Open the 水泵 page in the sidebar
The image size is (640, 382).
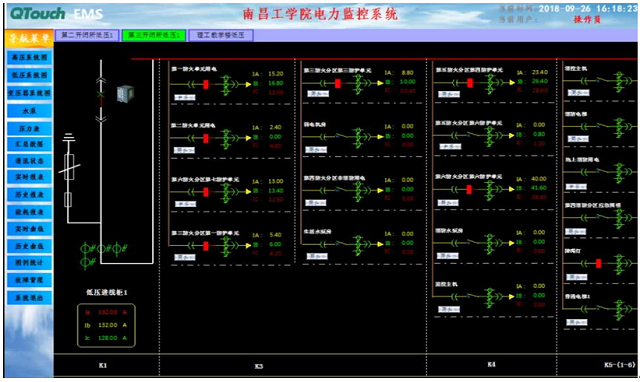pyautogui.click(x=29, y=111)
